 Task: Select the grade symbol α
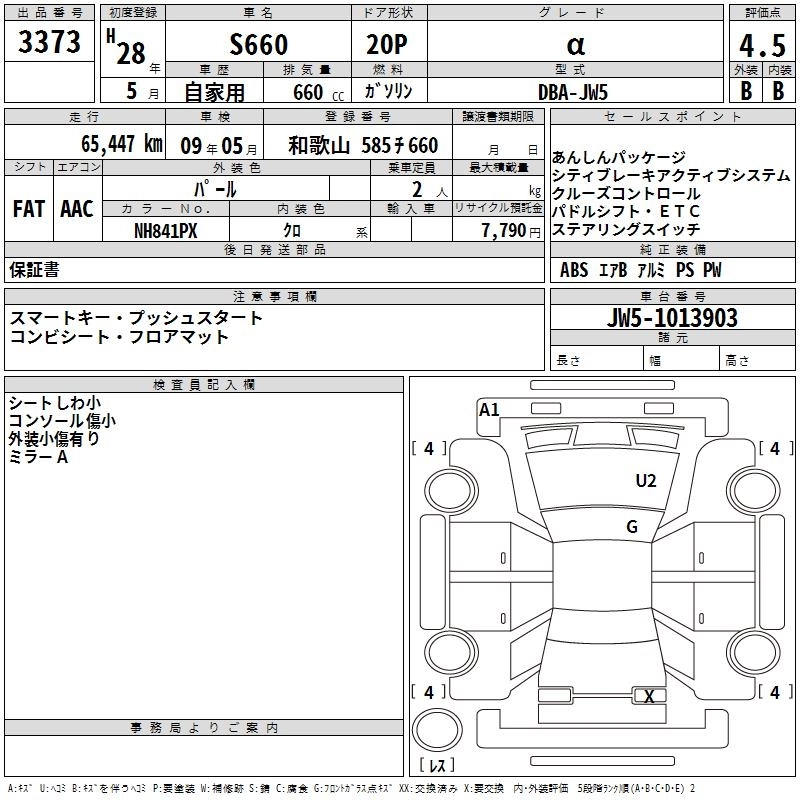[576, 45]
